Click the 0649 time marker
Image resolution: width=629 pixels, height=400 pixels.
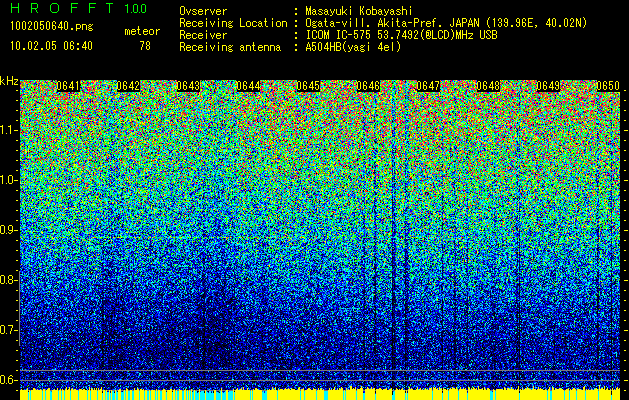[x=548, y=86]
